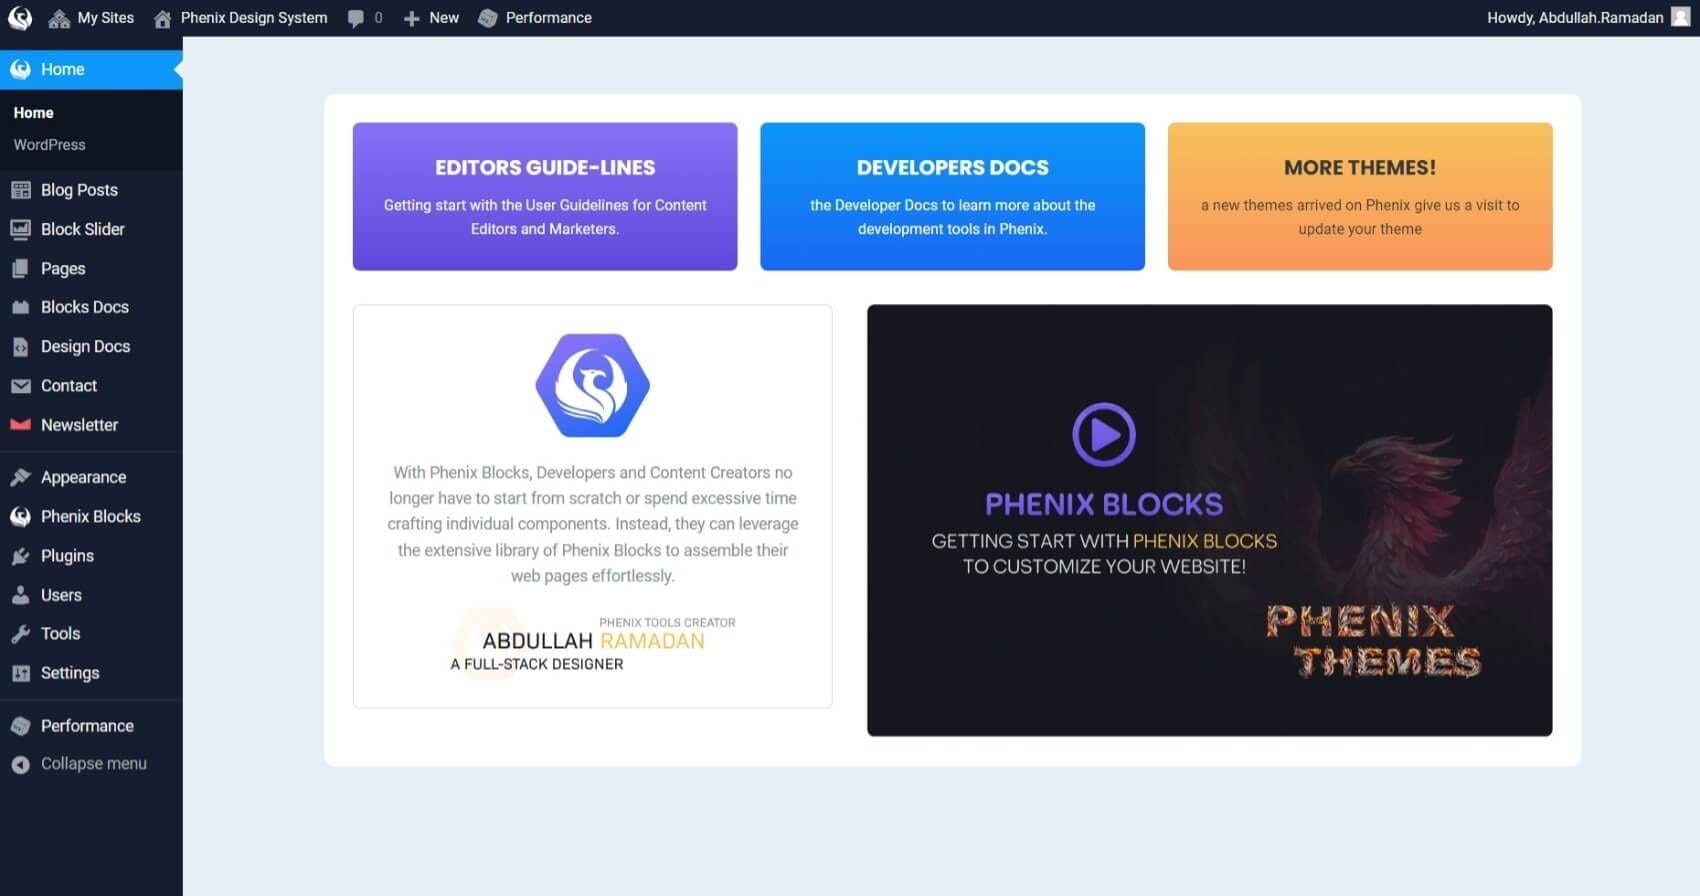Click the Blocks Docs sidebar icon
The image size is (1700, 896).
point(21,307)
